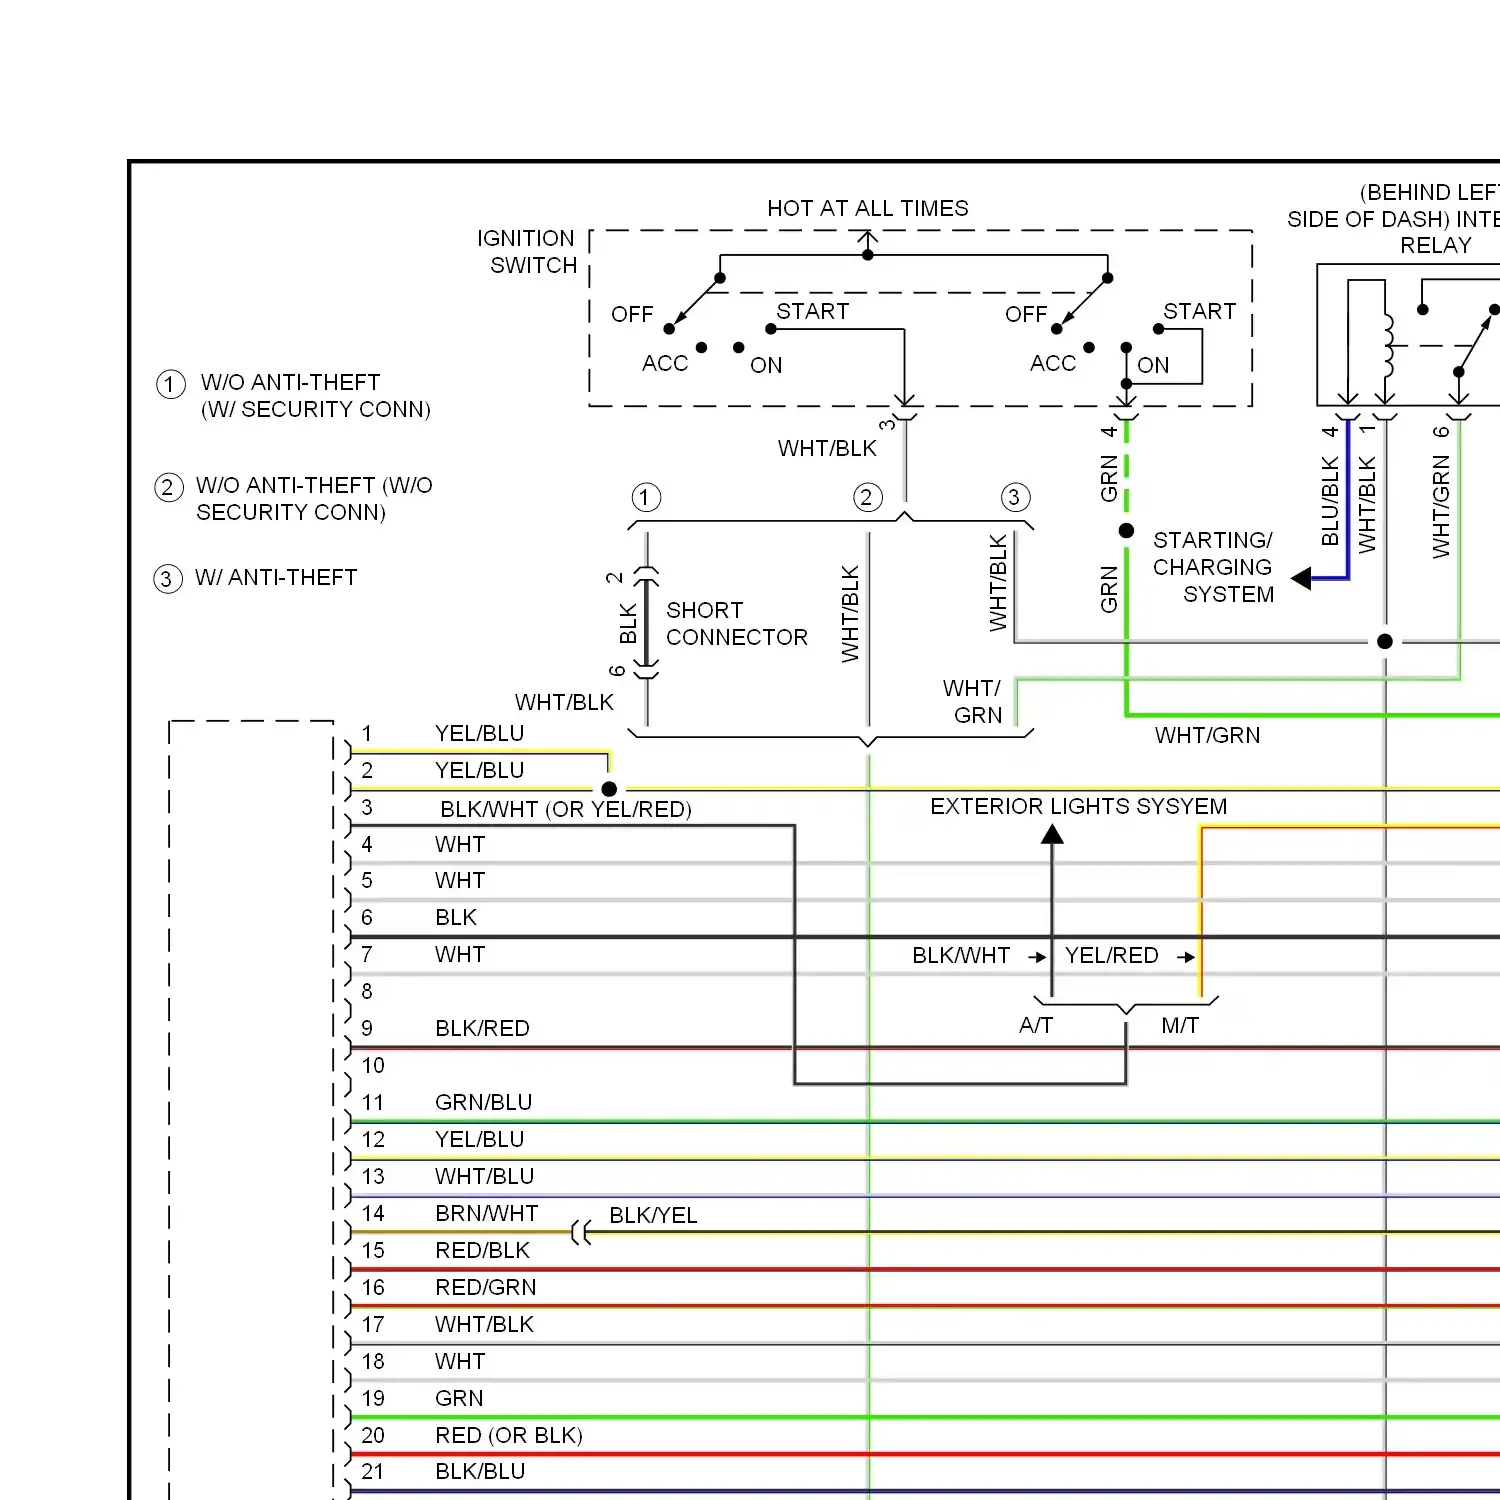
Task: Click pin 3 "BLK/WHT (OR YEL/RED)" label
Action: coord(566,809)
